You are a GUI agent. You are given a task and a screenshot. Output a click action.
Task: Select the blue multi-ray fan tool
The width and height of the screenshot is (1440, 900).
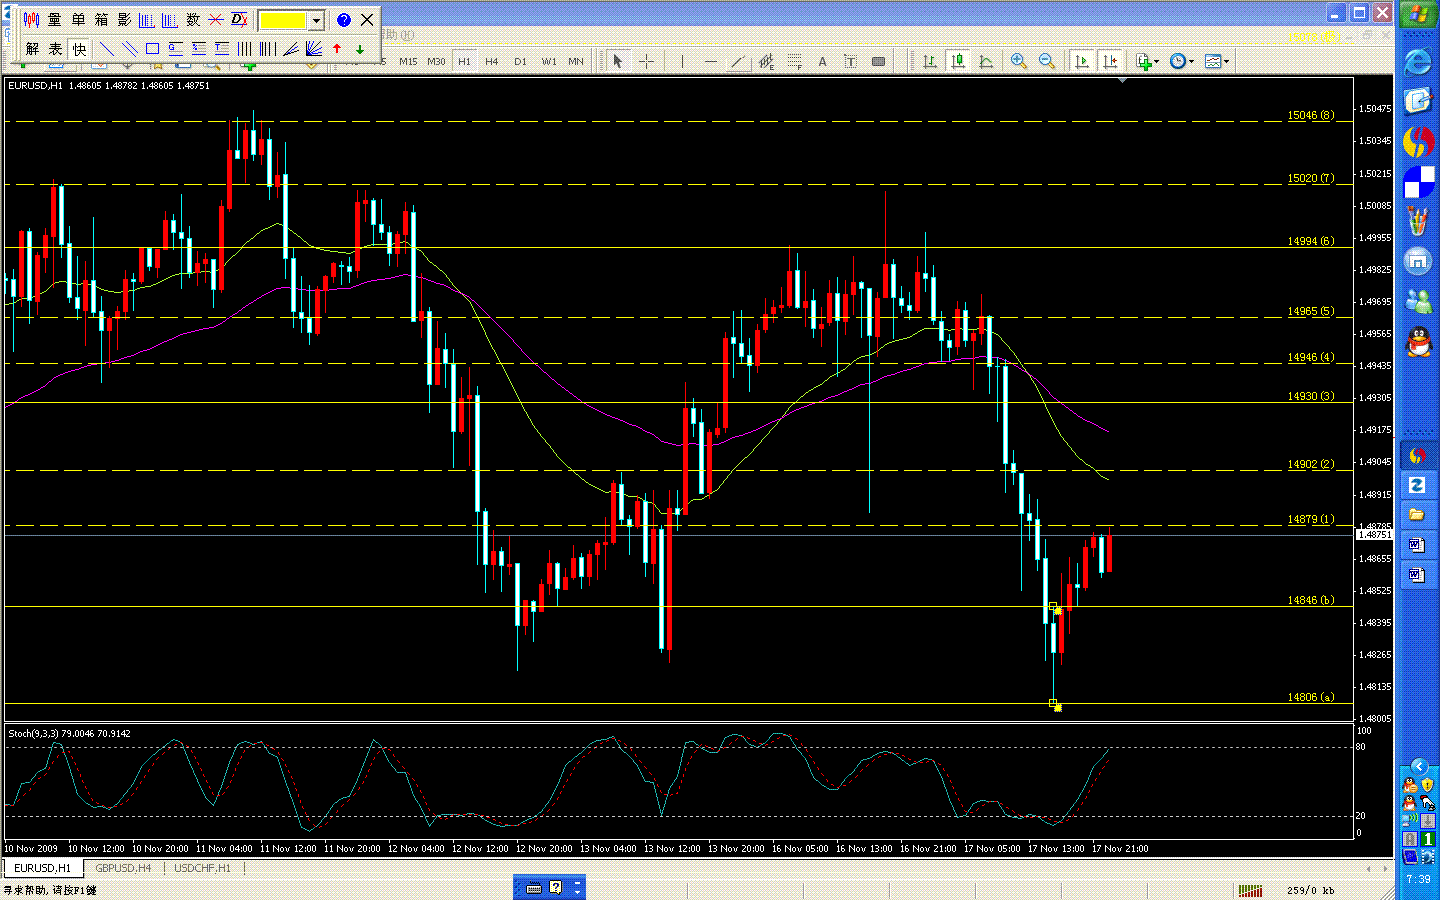tap(313, 48)
